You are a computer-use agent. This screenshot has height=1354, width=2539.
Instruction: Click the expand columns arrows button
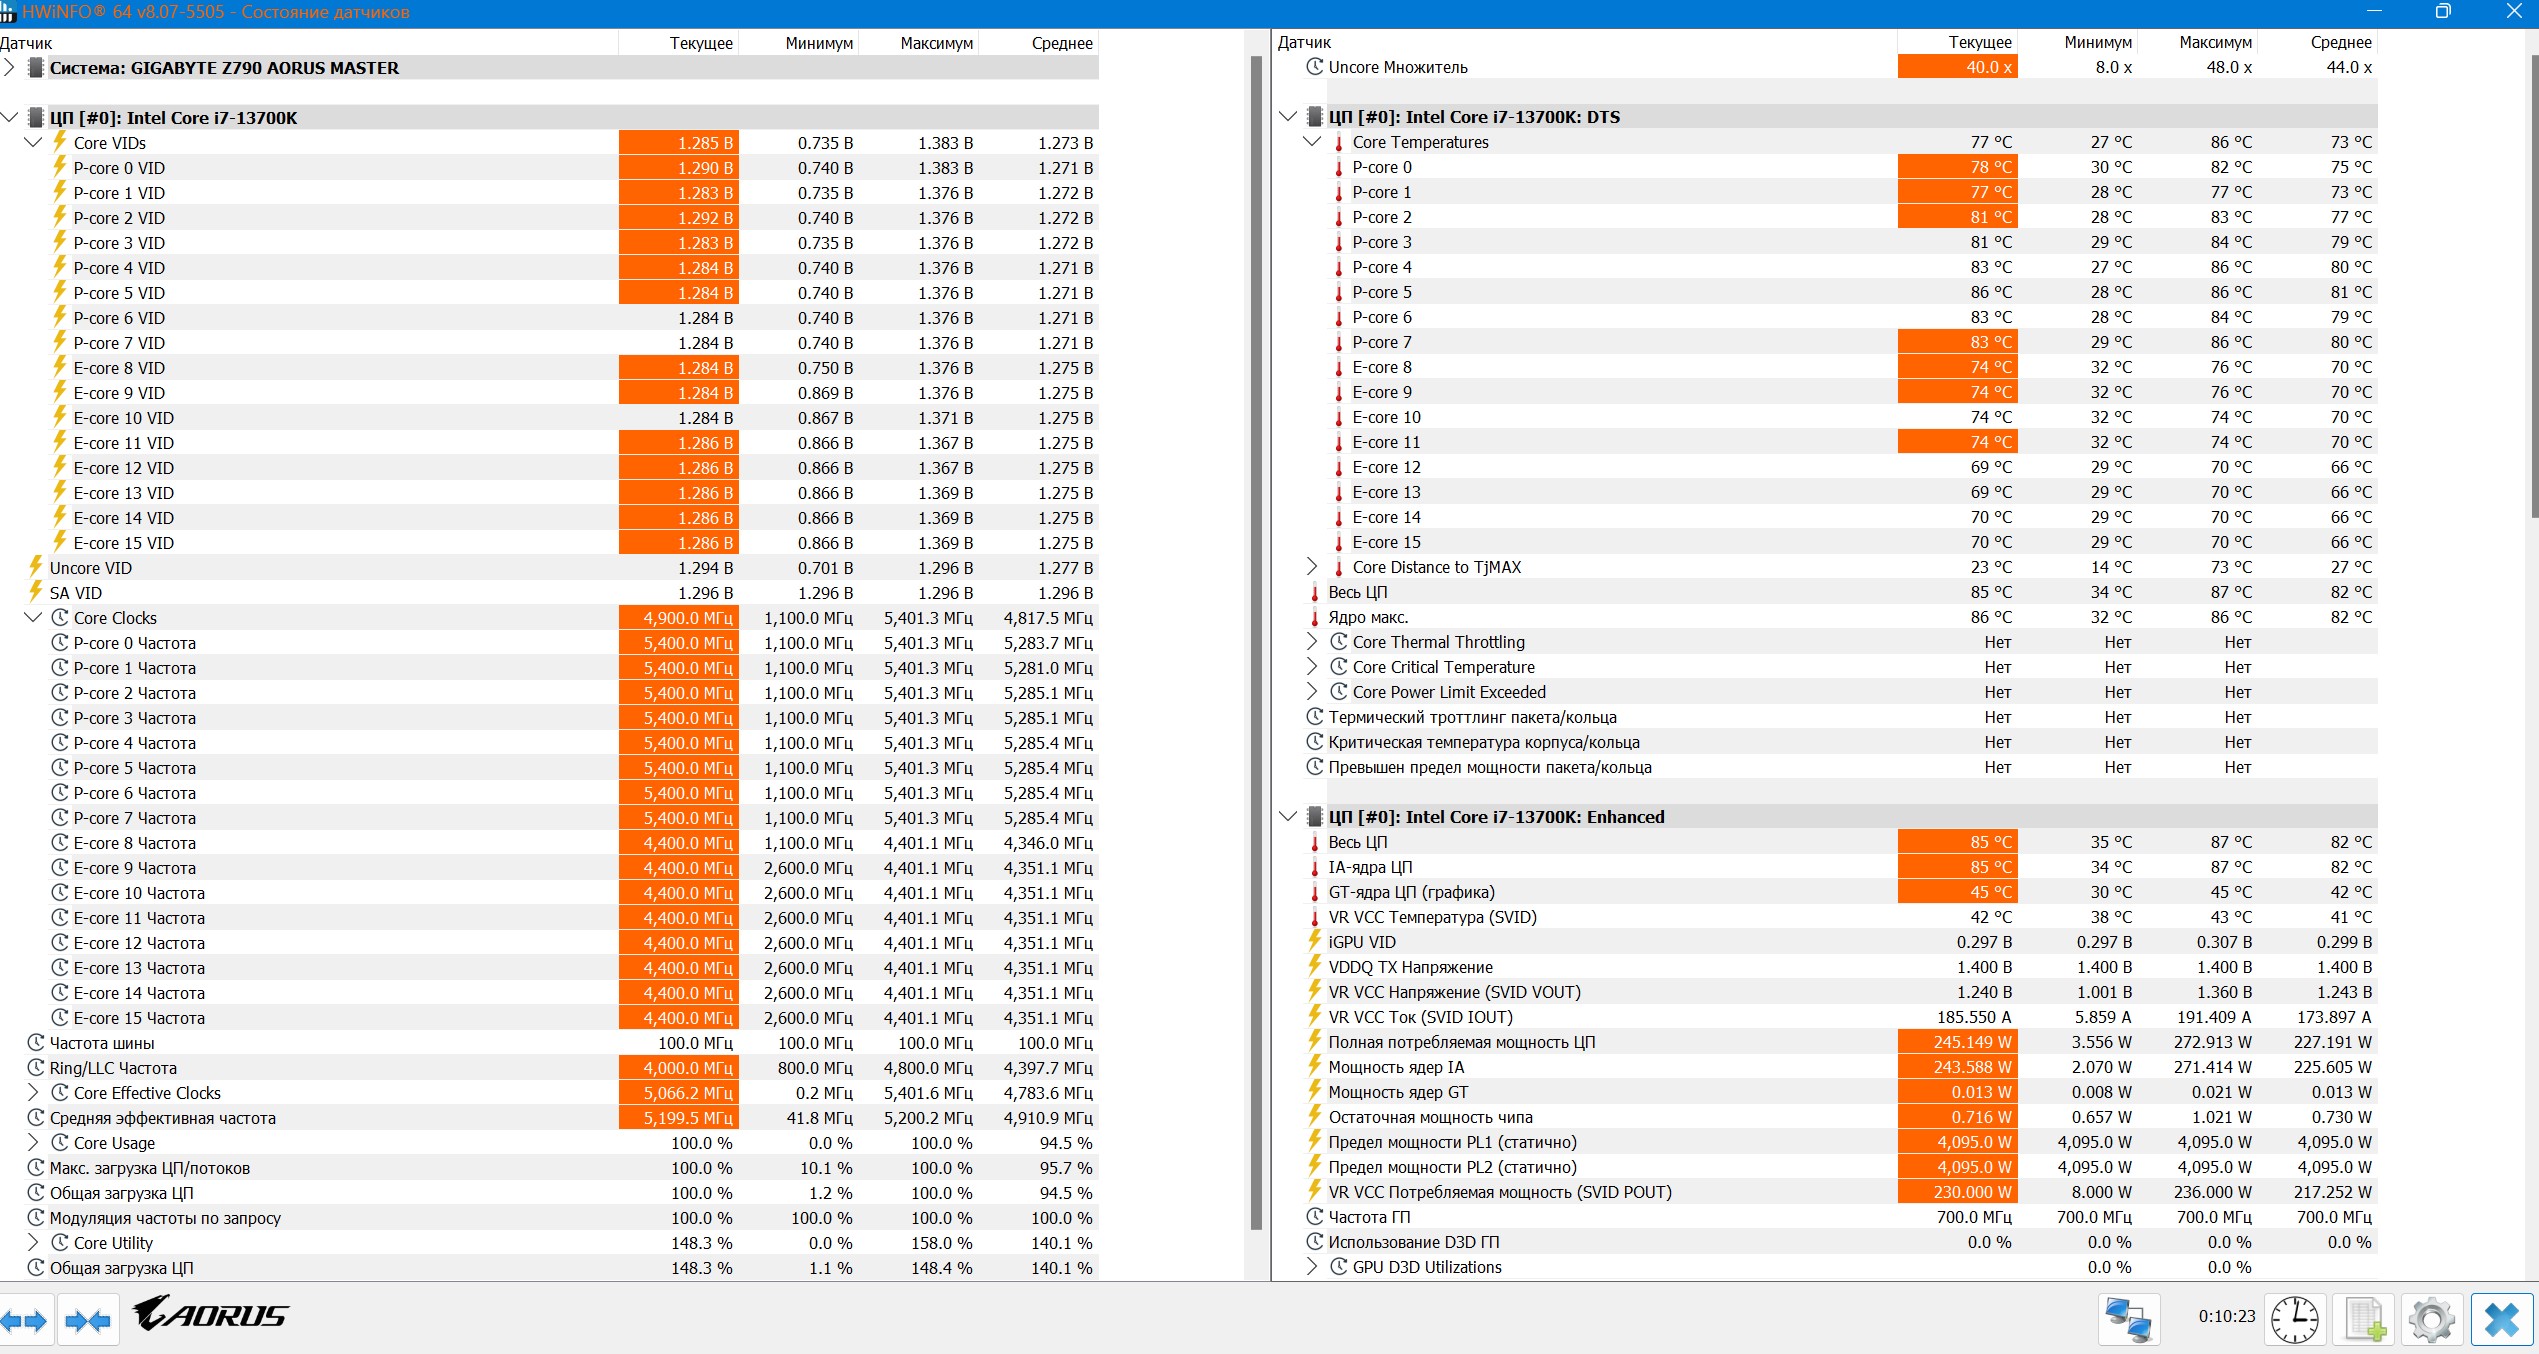(25, 1321)
